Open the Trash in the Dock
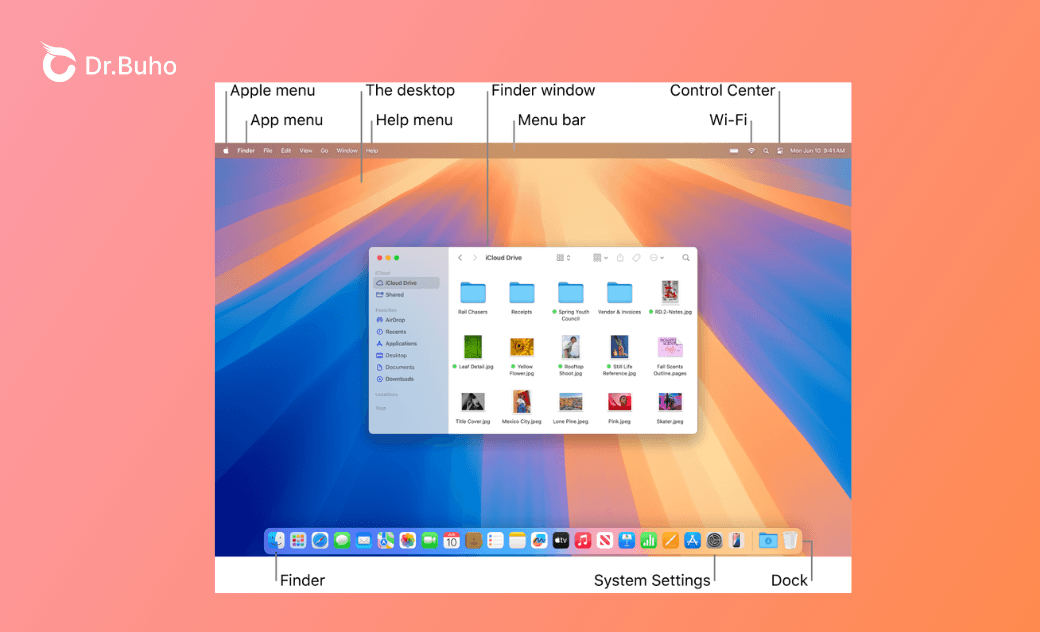 [788, 540]
